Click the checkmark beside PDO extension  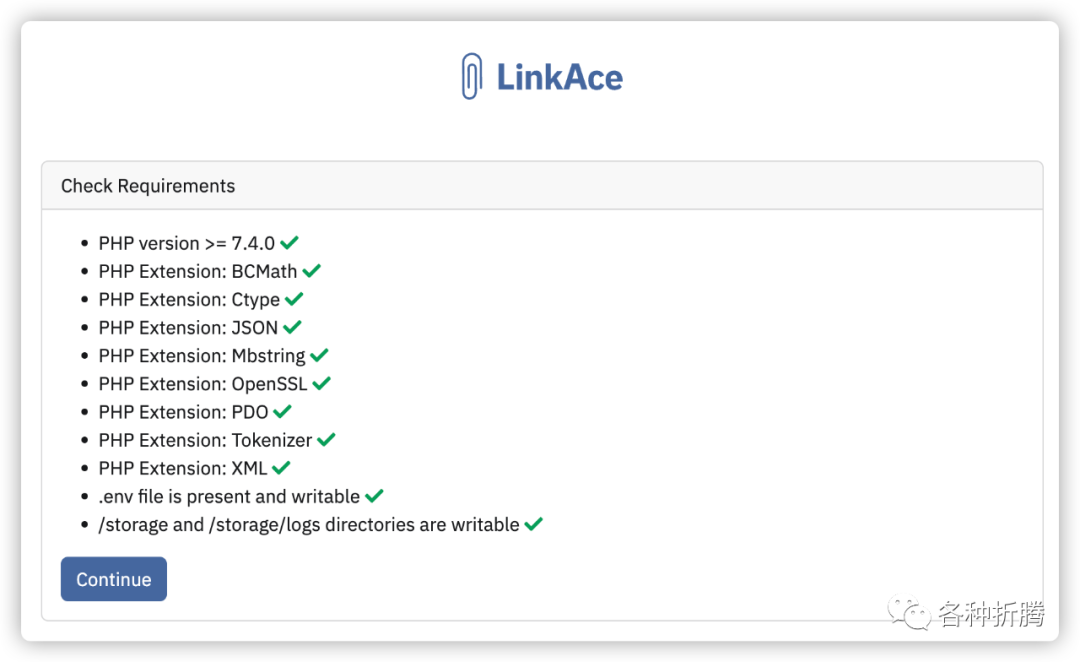click(x=282, y=411)
